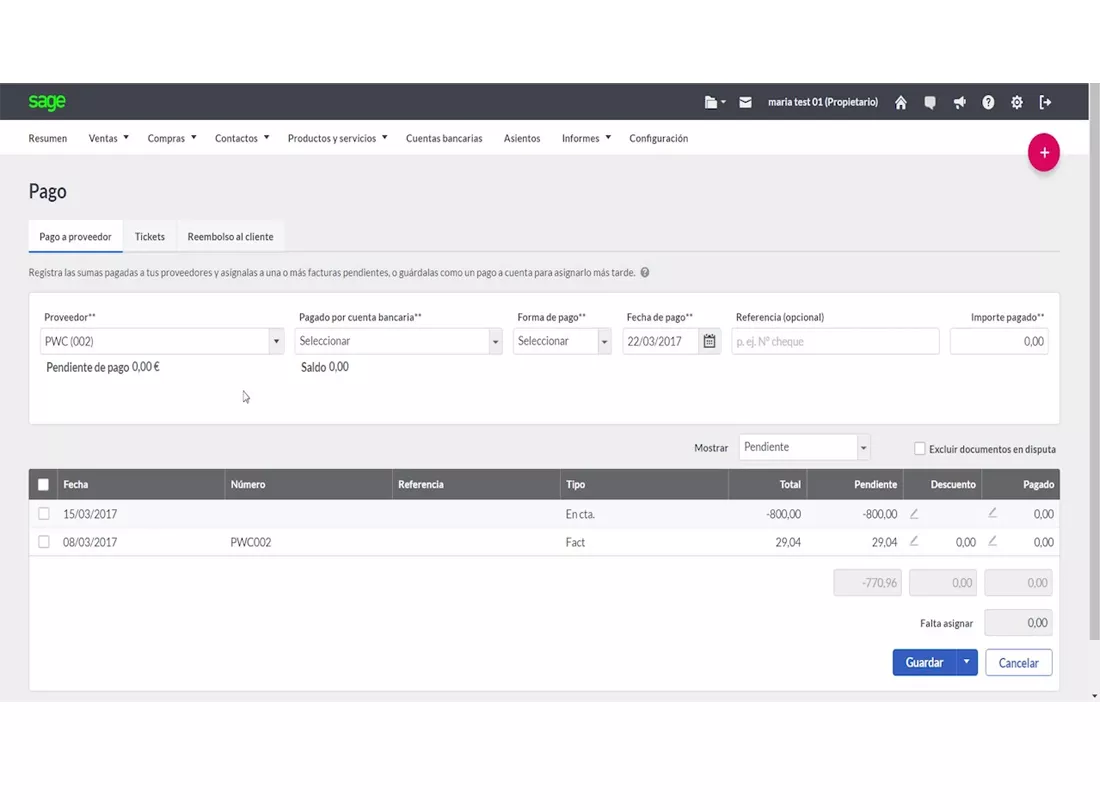Click the Cancelar button
Screen dimensions: 1100x810
(1019, 663)
